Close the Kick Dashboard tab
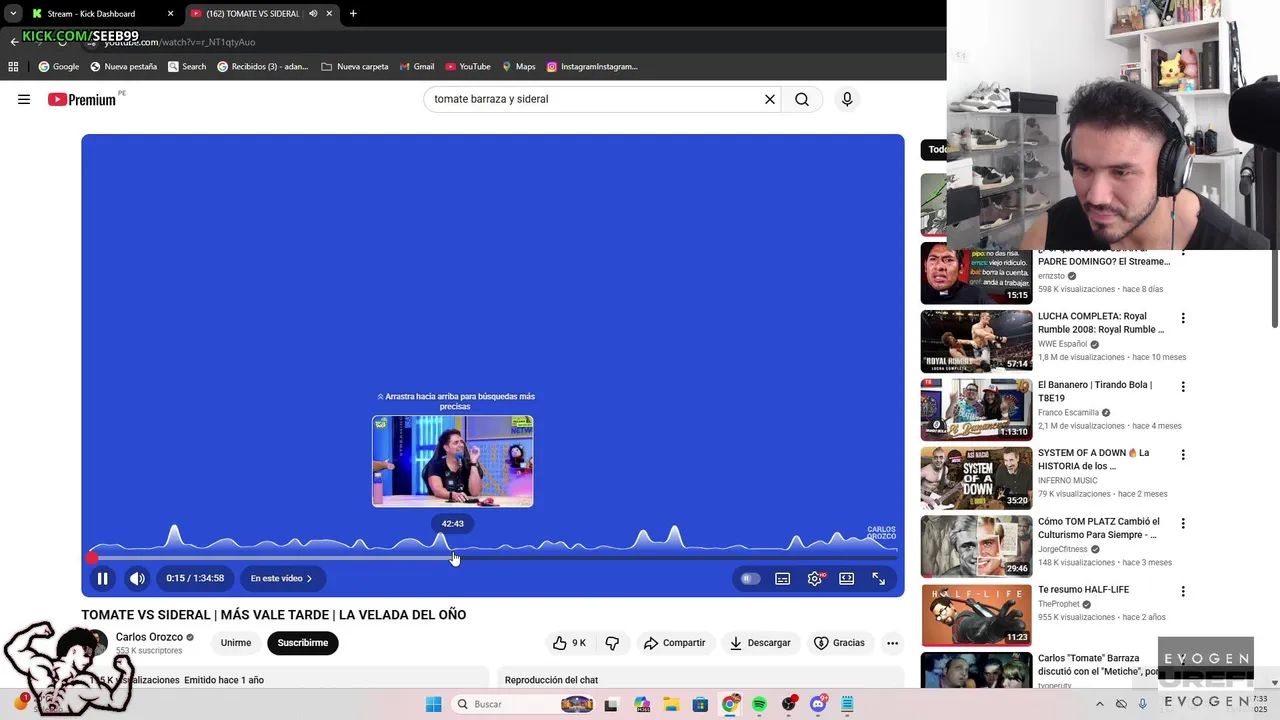The image size is (1280, 720). [170, 14]
